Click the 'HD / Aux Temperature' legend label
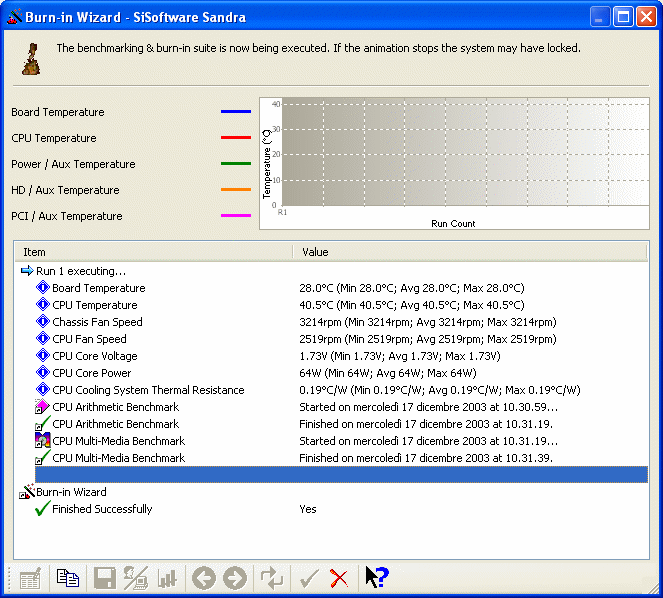This screenshot has height=598, width=663. pos(65,190)
